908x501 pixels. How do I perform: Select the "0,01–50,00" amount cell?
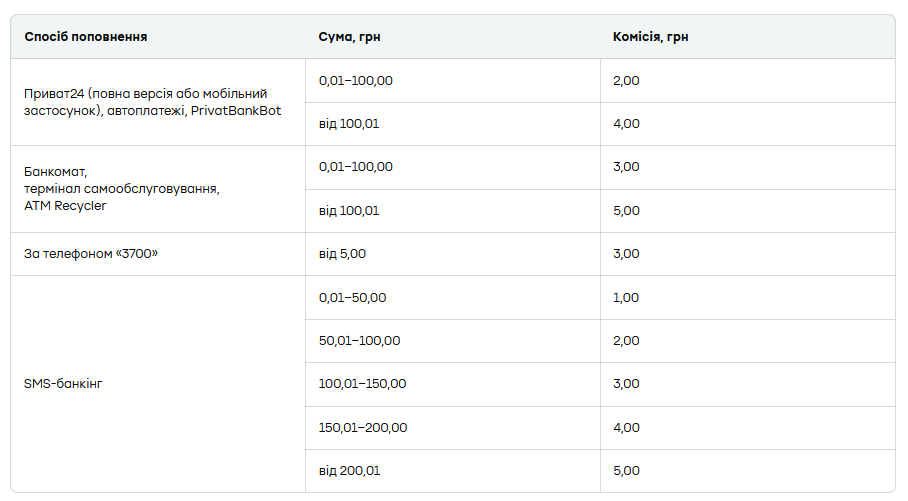[352, 297]
